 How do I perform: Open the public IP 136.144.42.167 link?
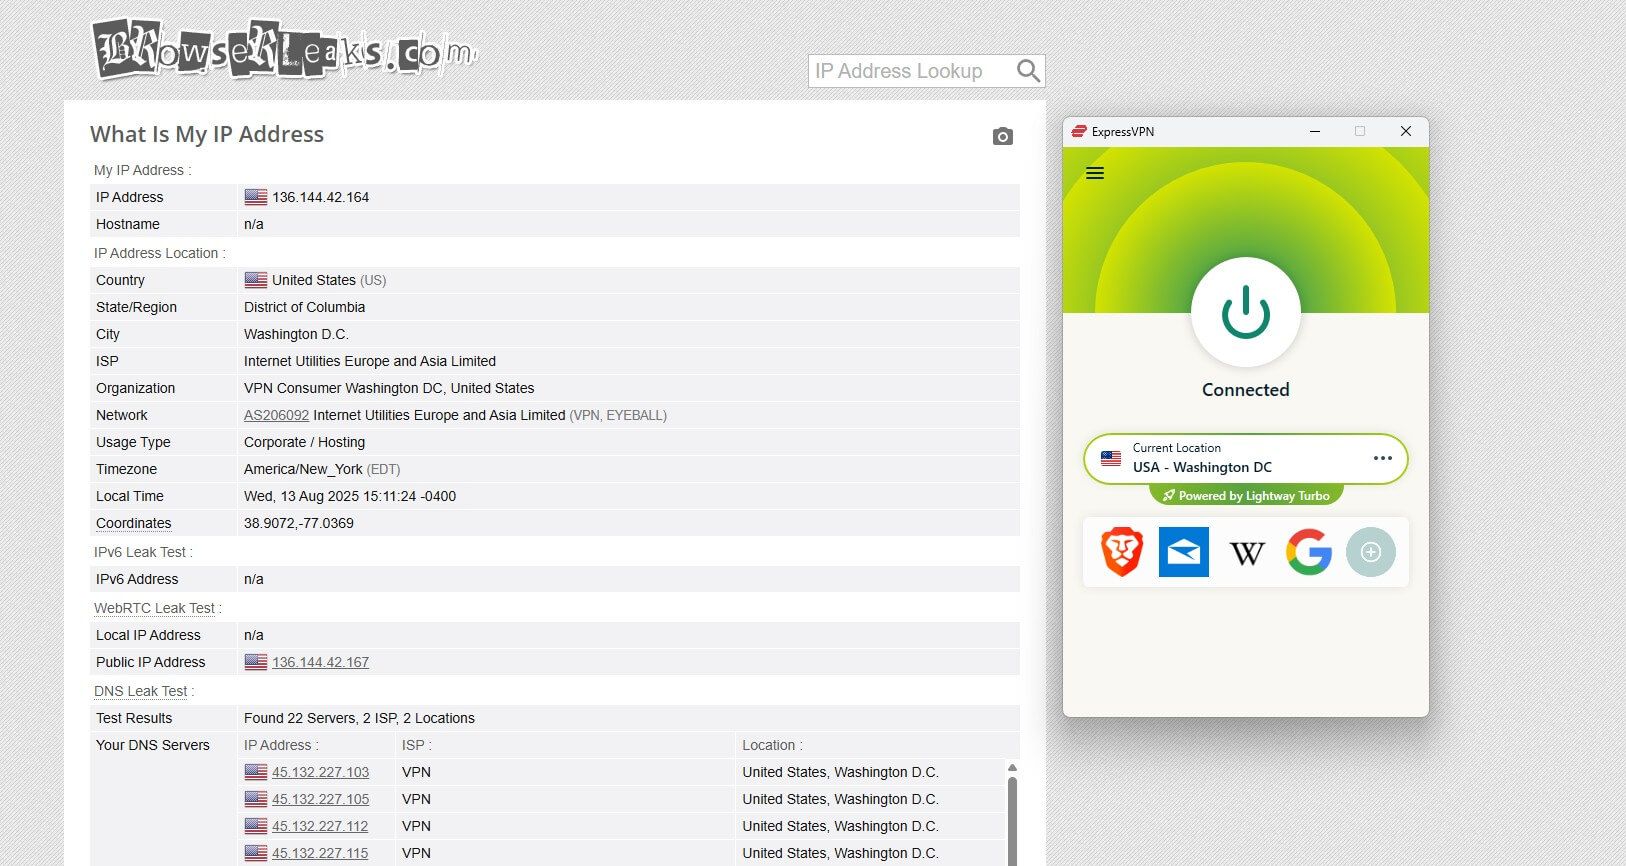tap(320, 662)
